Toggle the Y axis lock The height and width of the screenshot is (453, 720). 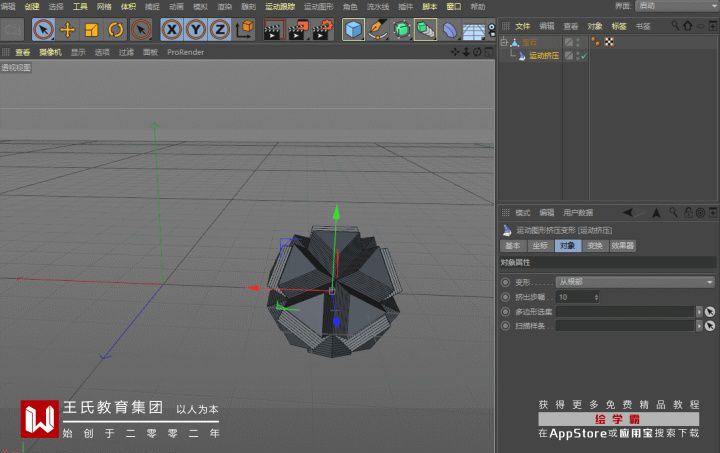196,30
